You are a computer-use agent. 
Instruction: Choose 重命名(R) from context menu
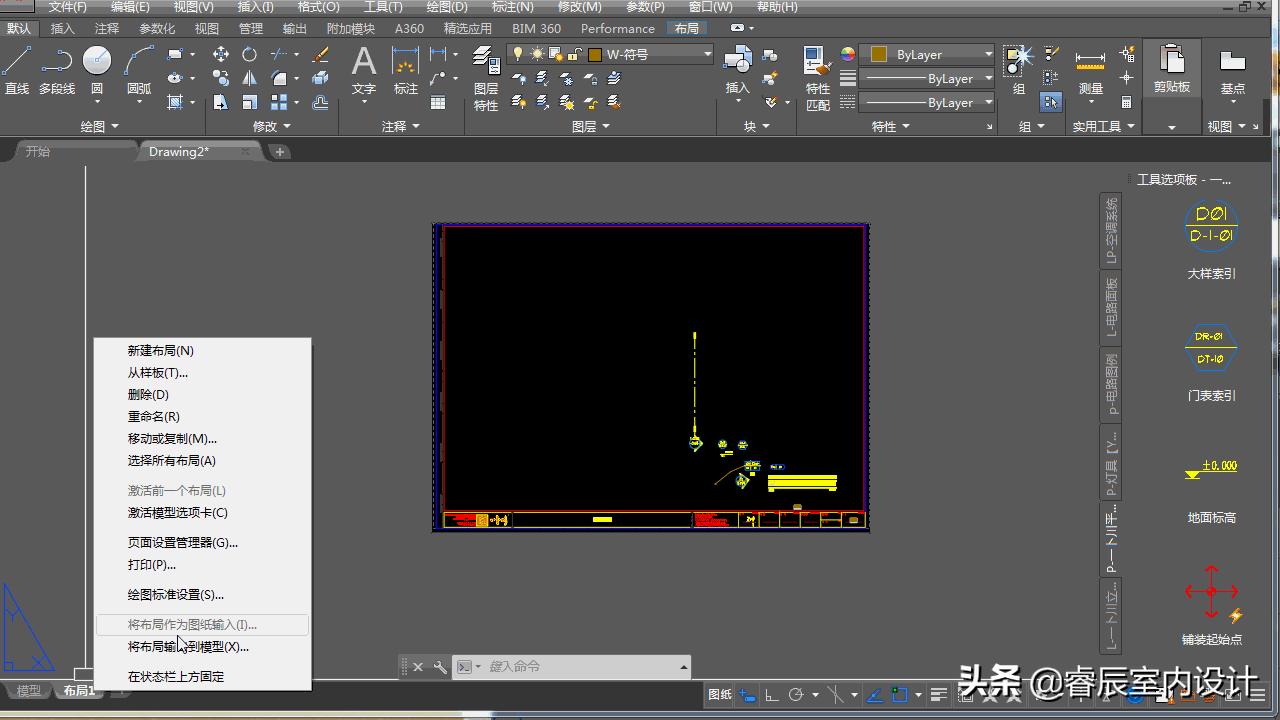[x=153, y=417]
